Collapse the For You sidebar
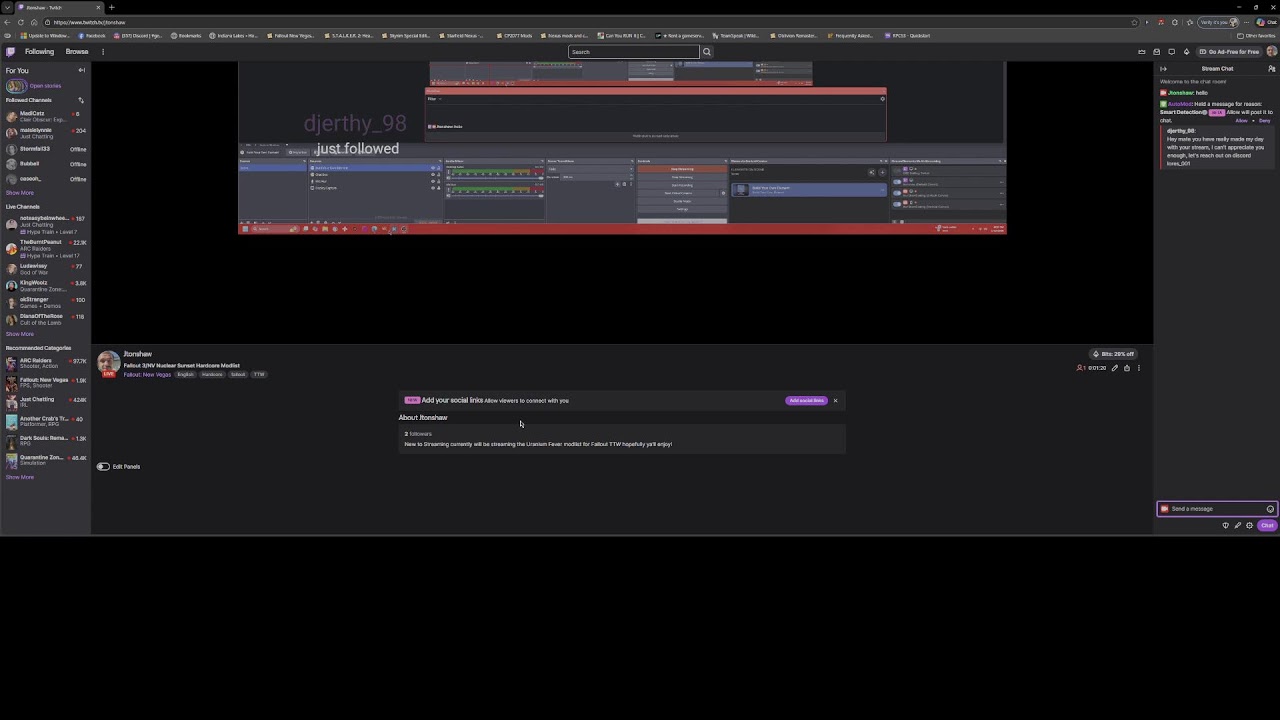Image resolution: width=1280 pixels, height=720 pixels. pyautogui.click(x=82, y=71)
